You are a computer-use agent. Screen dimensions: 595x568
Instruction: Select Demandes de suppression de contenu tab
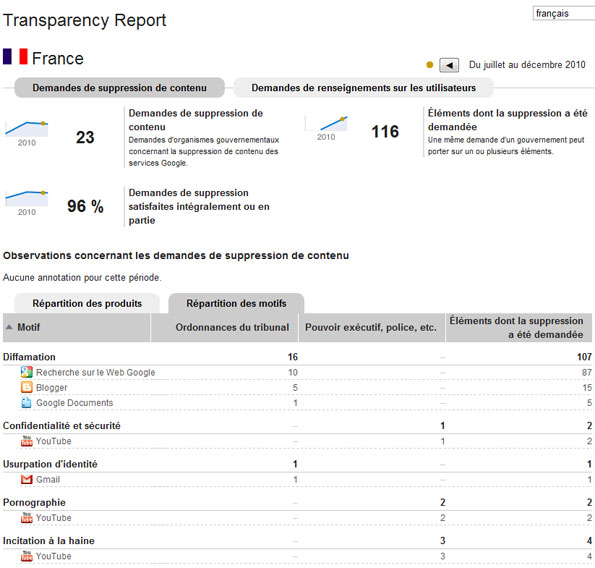coord(120,88)
